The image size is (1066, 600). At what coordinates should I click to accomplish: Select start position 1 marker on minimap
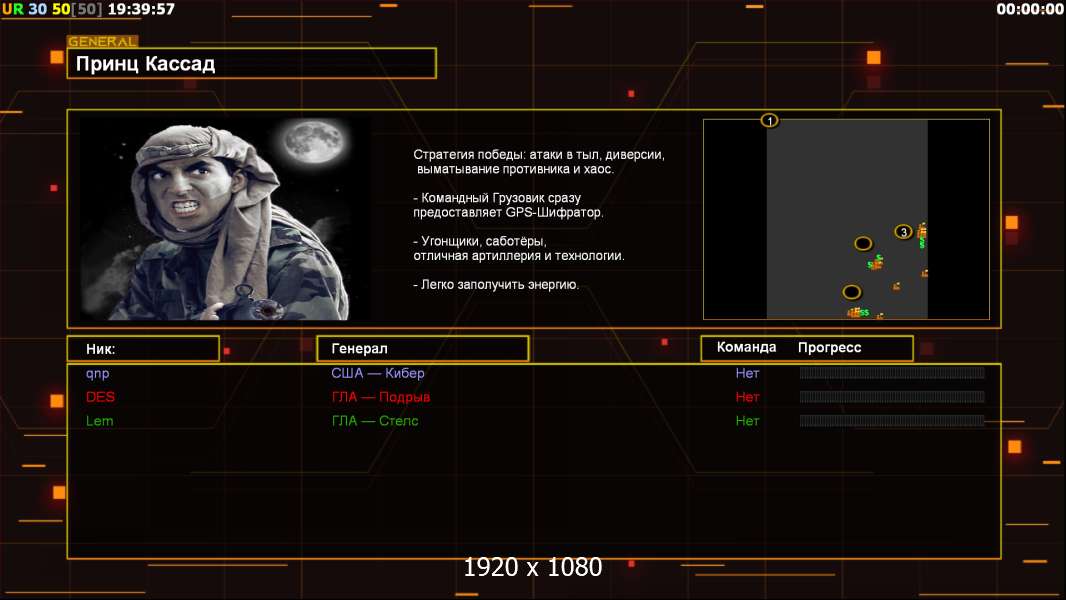(769, 121)
